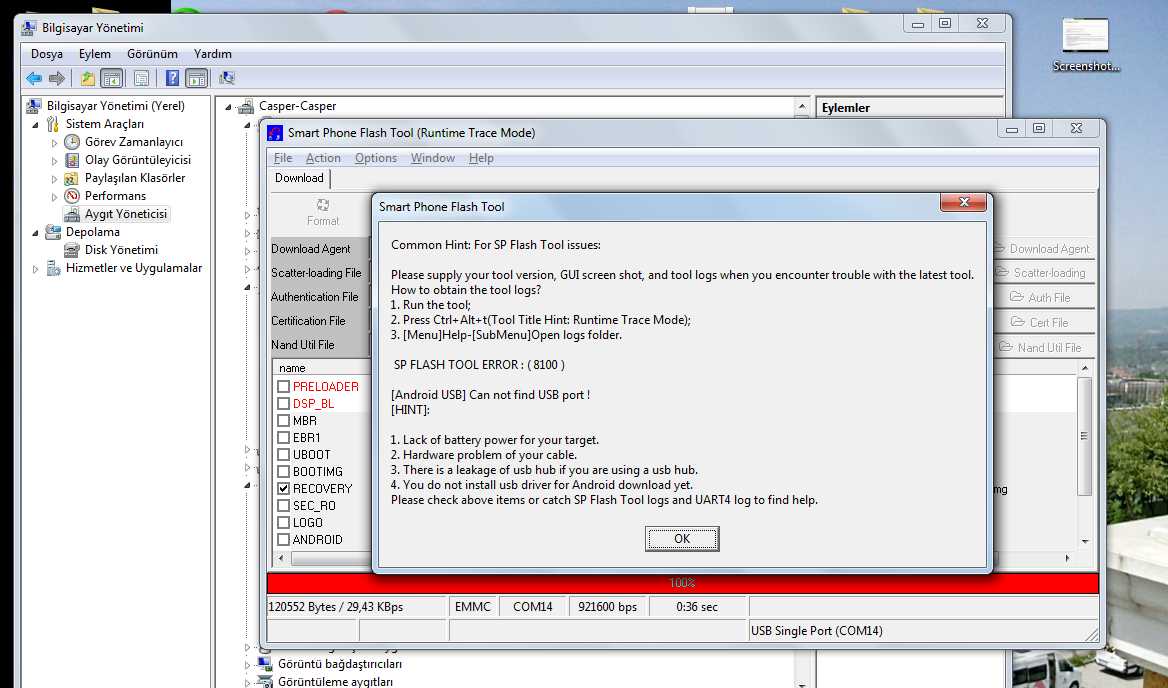This screenshot has height=688, width=1168.
Task: Select Olay Görüntüleyicisi icon in tree
Action: tap(72, 159)
